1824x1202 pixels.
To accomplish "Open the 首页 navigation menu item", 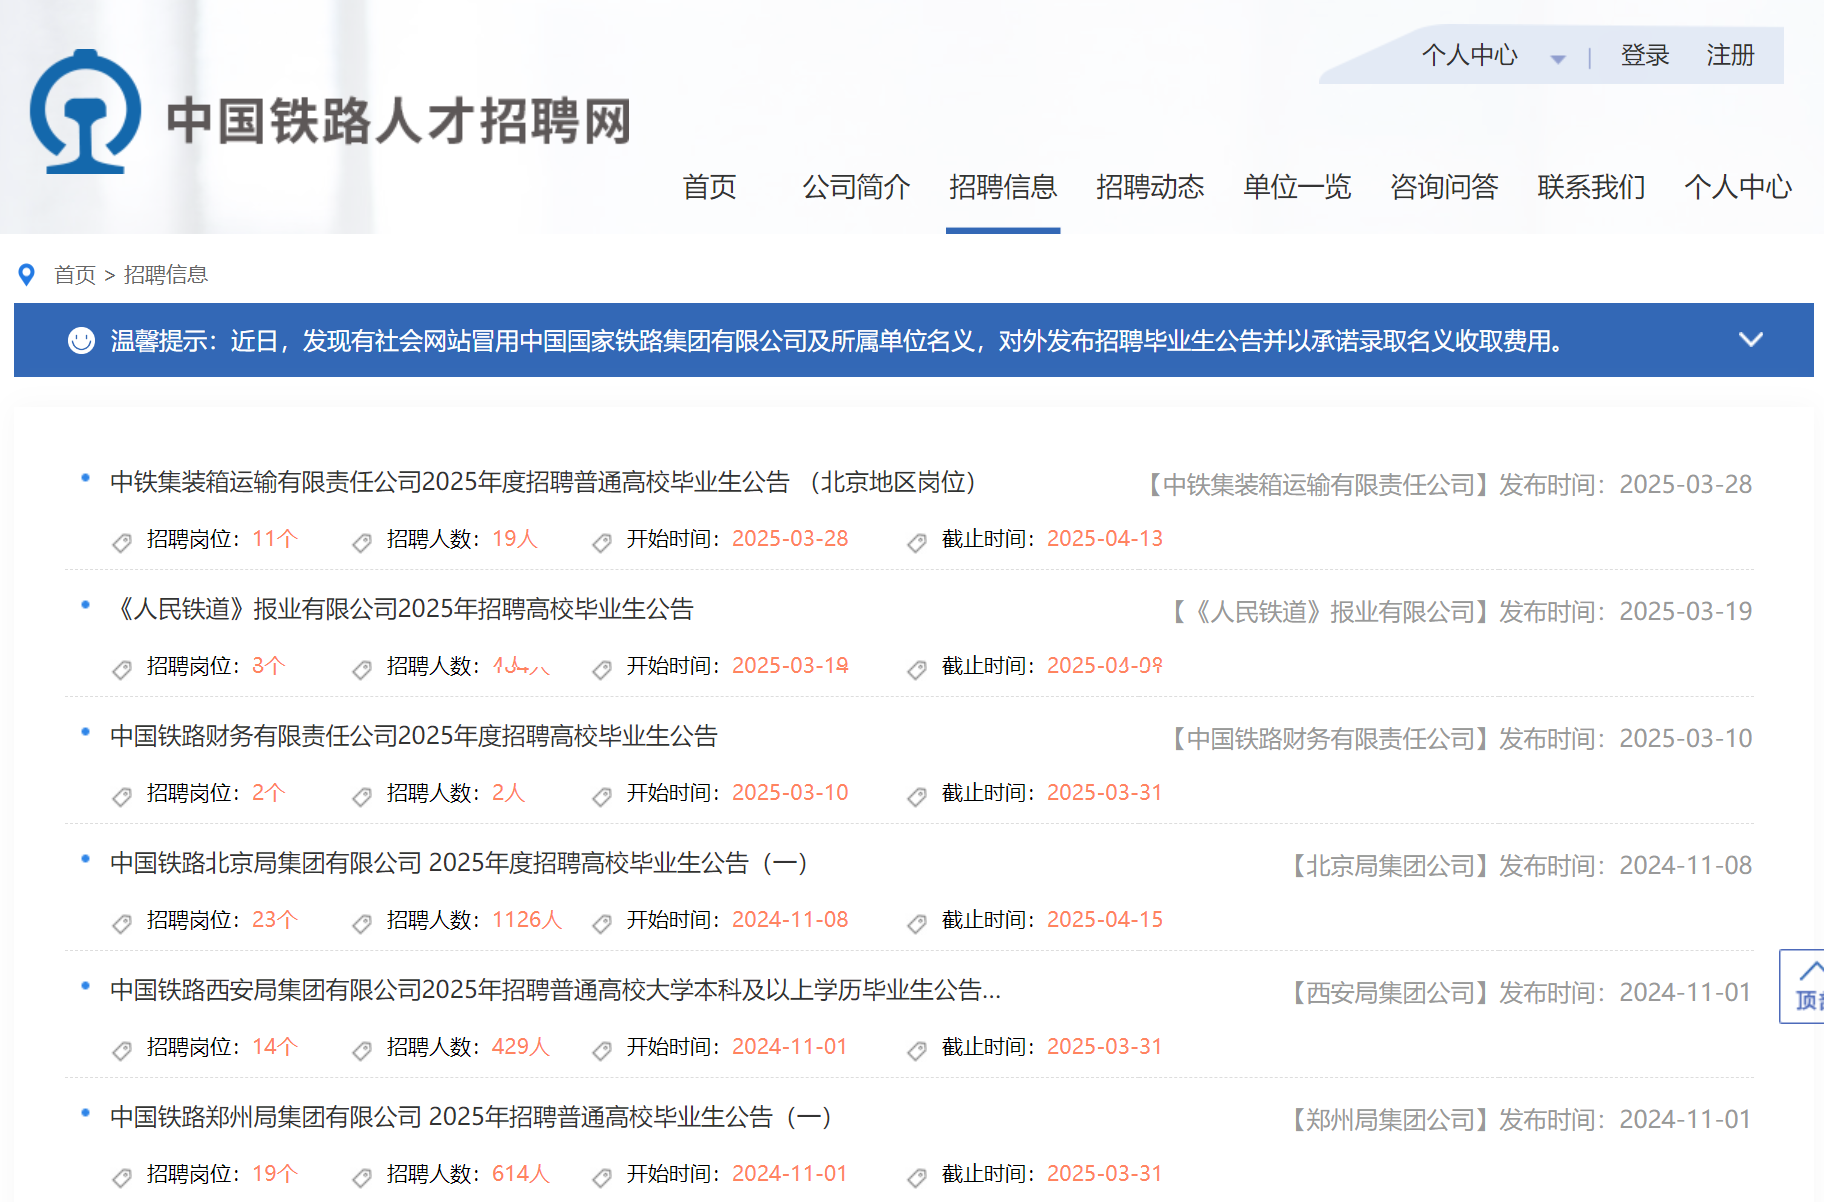I will pos(709,187).
